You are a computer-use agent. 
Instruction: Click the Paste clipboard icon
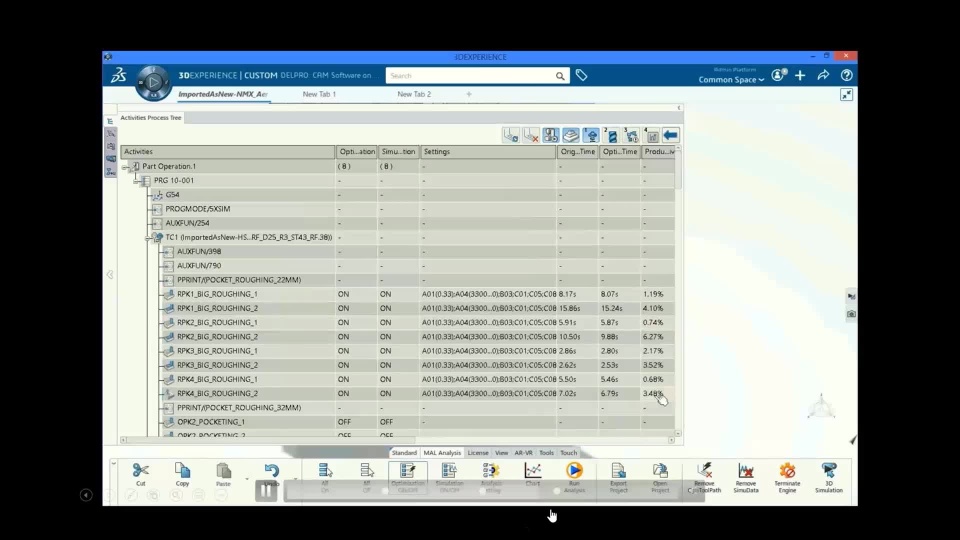pyautogui.click(x=223, y=470)
